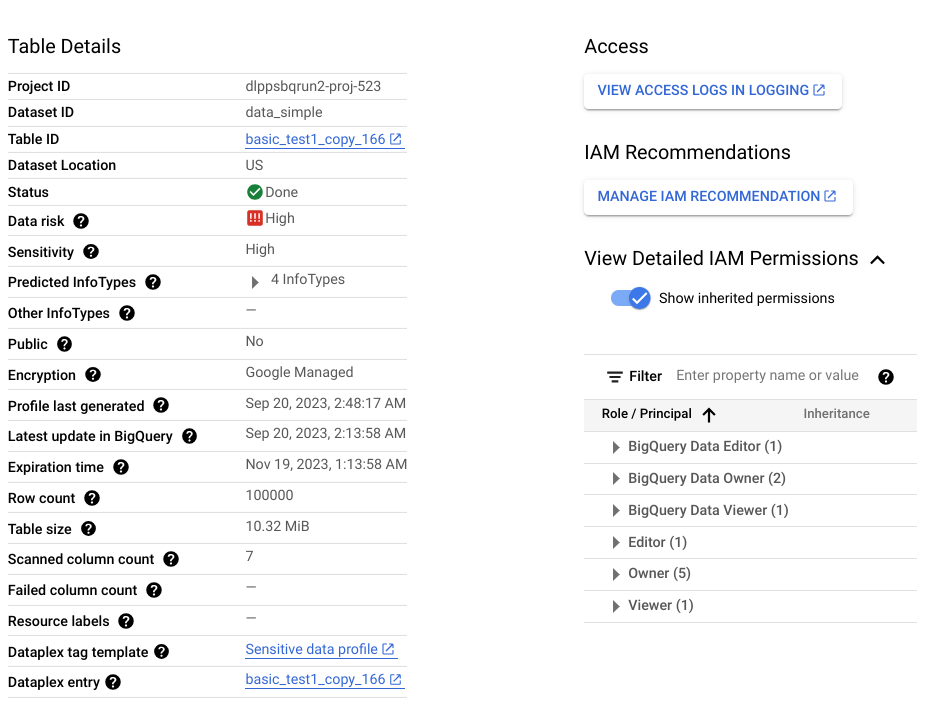Image resolution: width=938 pixels, height=706 pixels.
Task: Click the Public field help icon
Action: click(63, 343)
